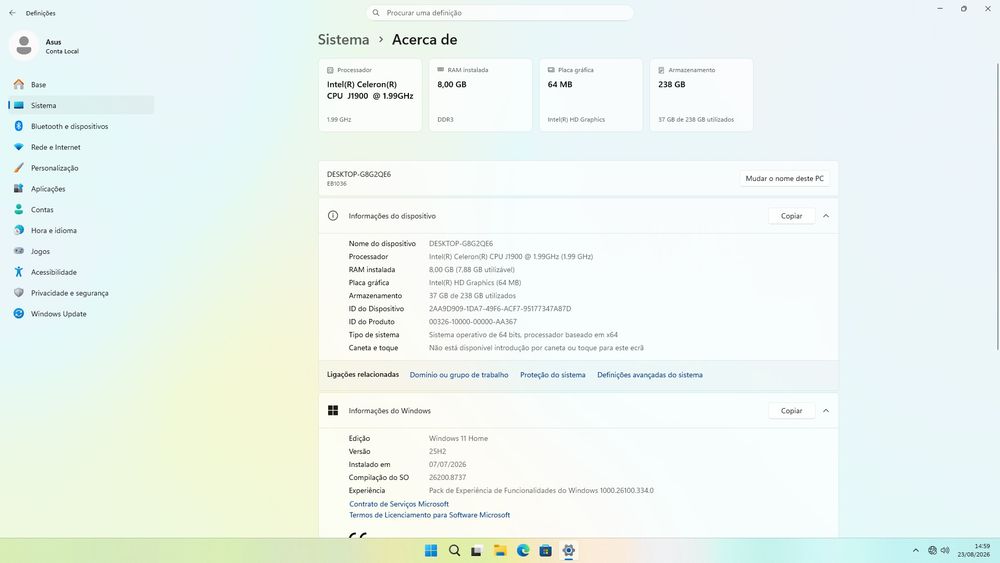Open Domínio ou grupo de trabalho link
The width and height of the screenshot is (1000, 563).
pyautogui.click(x=459, y=375)
